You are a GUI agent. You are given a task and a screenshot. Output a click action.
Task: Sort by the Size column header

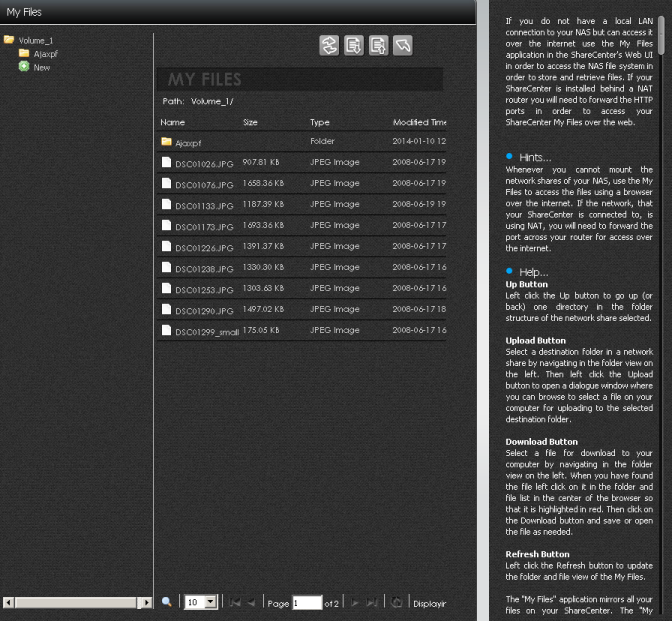250,122
